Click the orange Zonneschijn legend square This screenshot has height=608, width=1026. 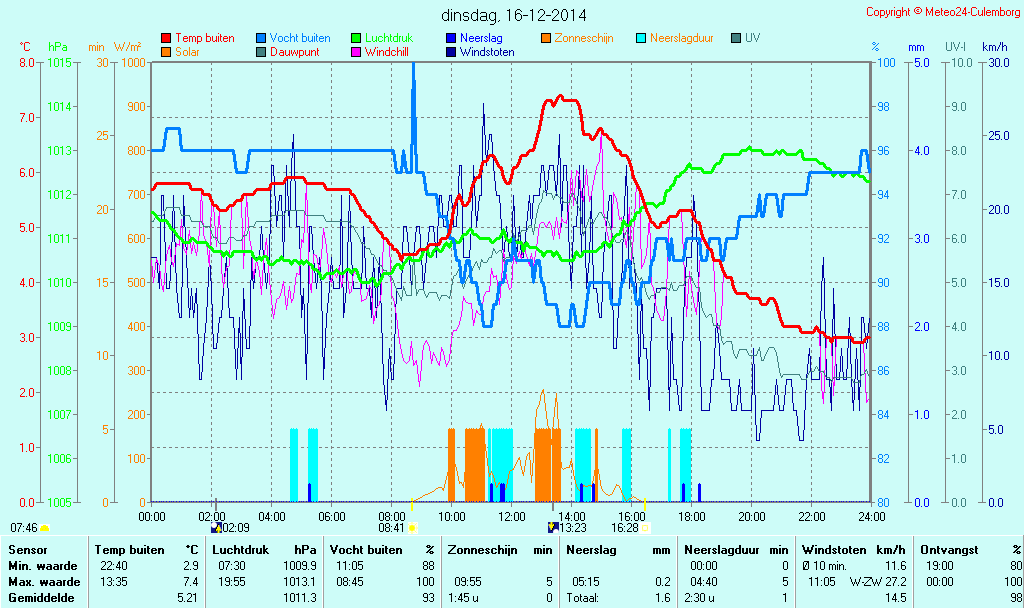point(546,38)
